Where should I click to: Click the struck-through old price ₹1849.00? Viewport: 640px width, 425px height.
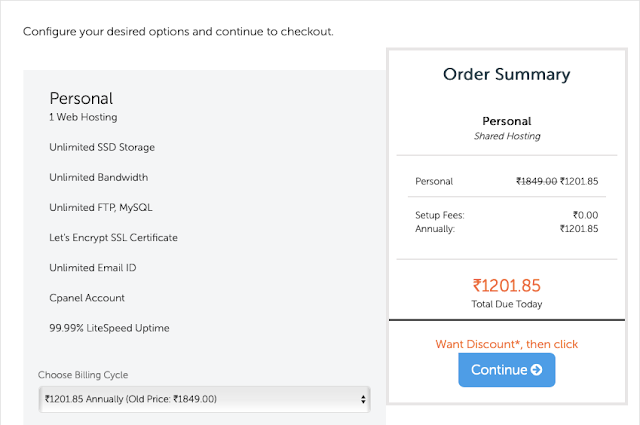click(536, 181)
